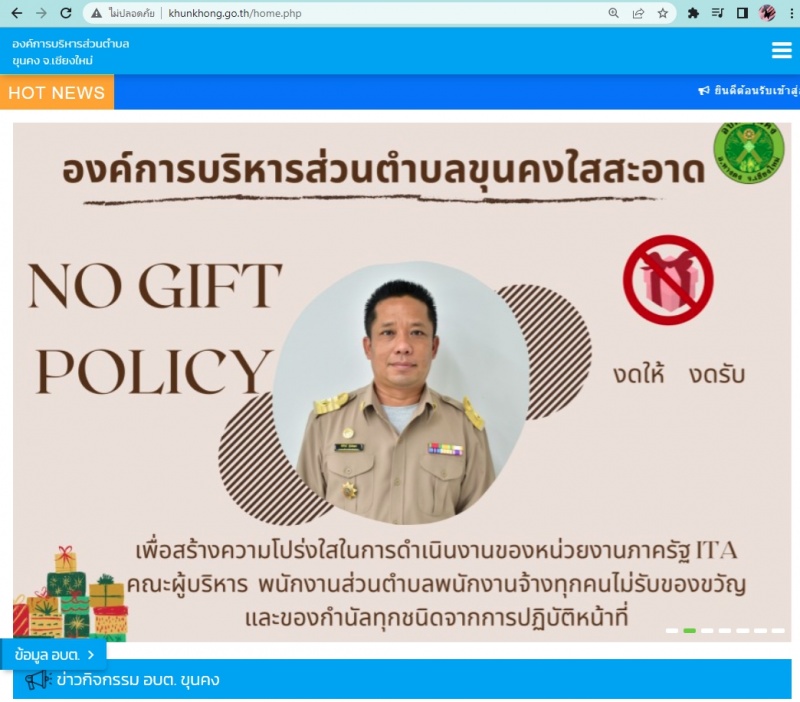
Task: Toggle the browser side panel
Action: click(x=742, y=13)
